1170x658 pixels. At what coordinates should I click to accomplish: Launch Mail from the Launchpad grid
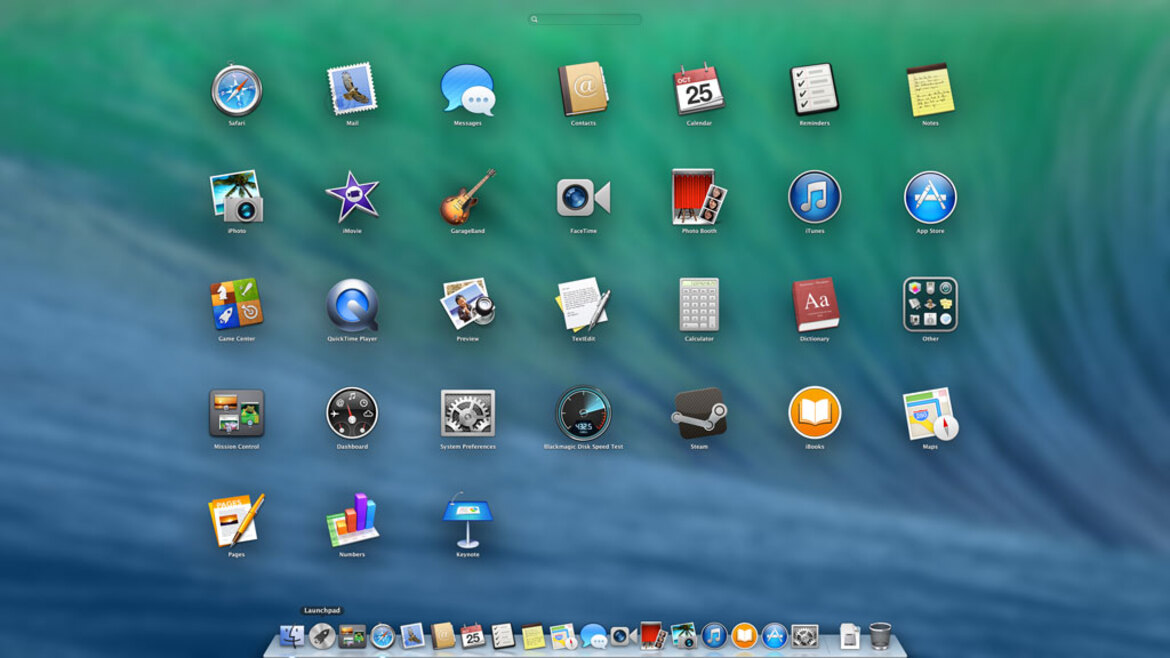tap(352, 90)
